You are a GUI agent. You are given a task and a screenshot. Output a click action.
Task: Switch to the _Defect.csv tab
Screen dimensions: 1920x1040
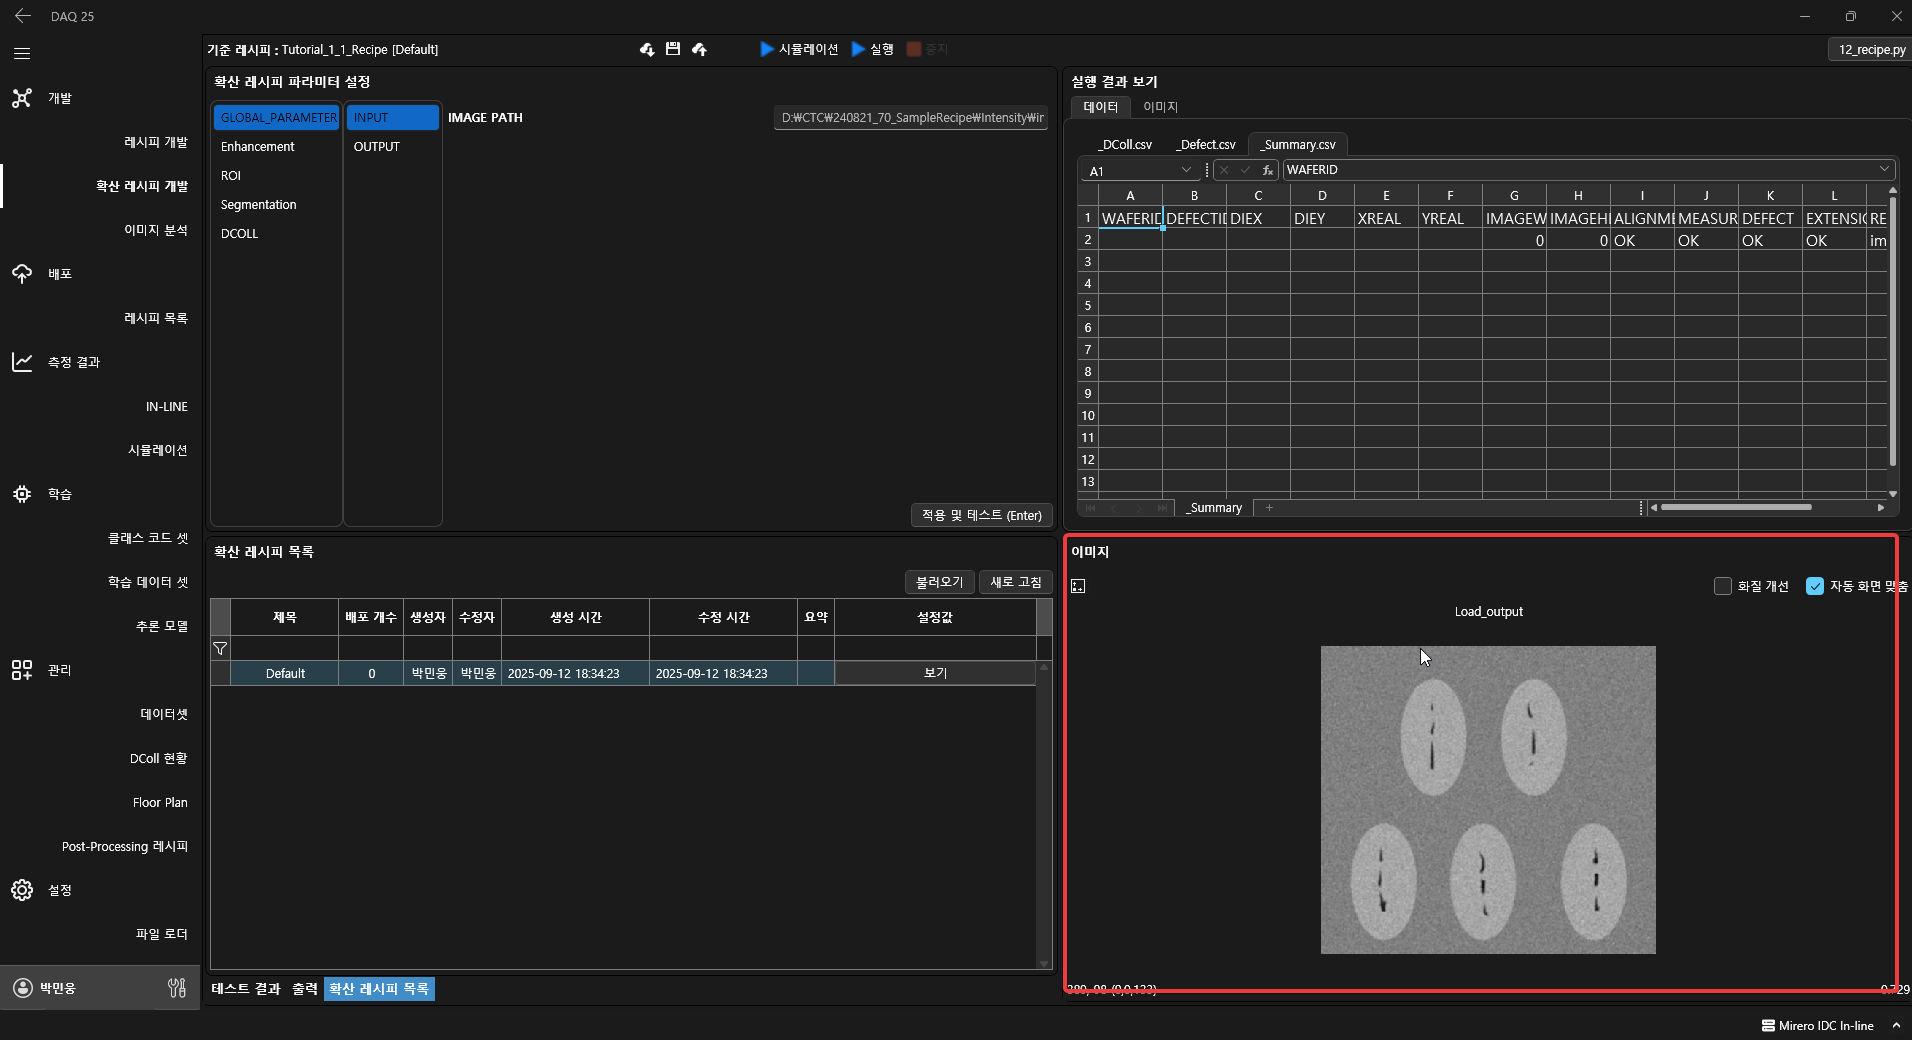(x=1205, y=145)
